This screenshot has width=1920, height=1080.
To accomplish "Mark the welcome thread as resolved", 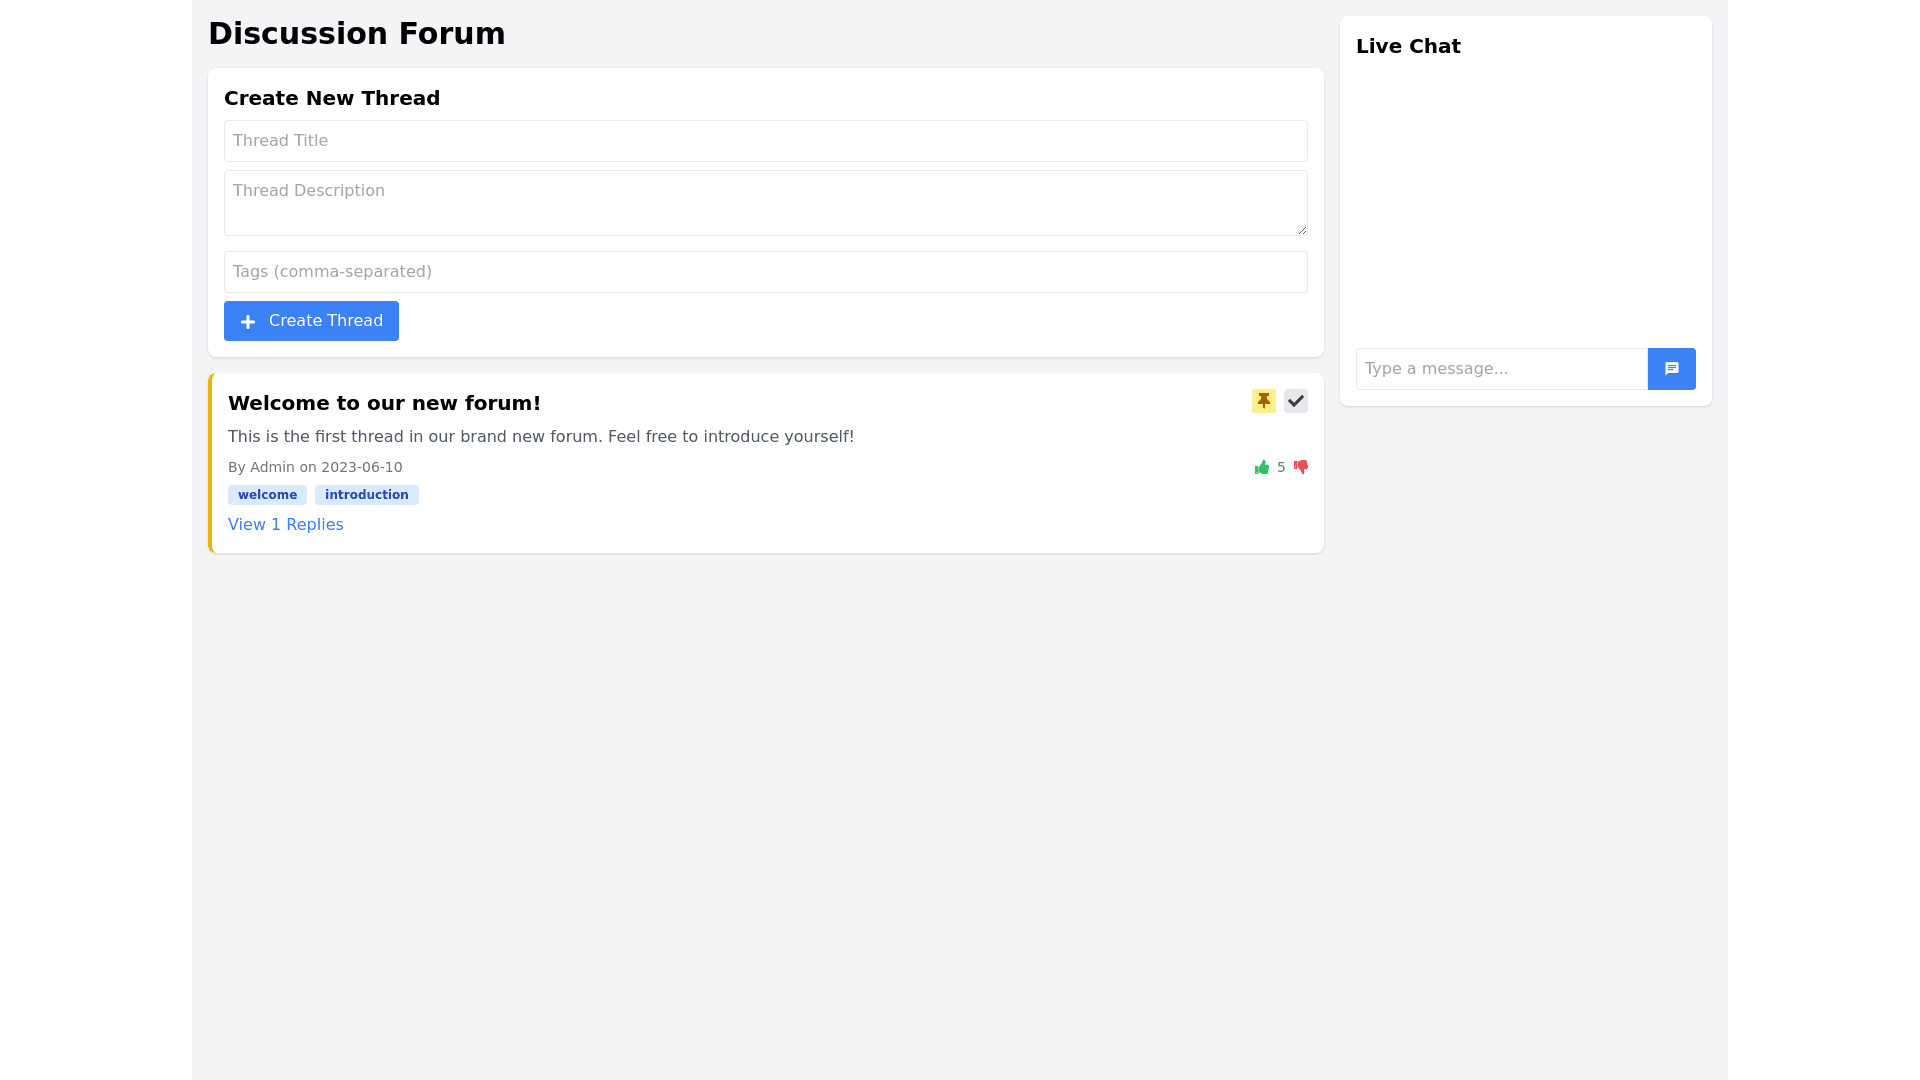I will click(x=1295, y=401).
